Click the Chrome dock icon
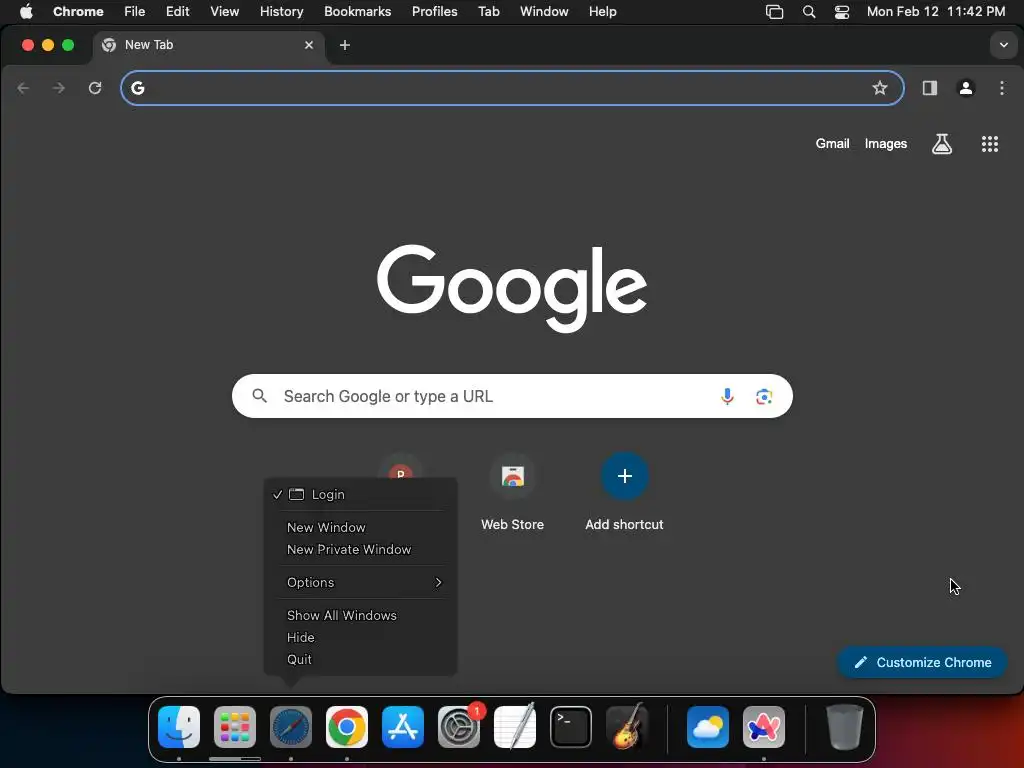This screenshot has height=768, width=1024. (x=347, y=727)
